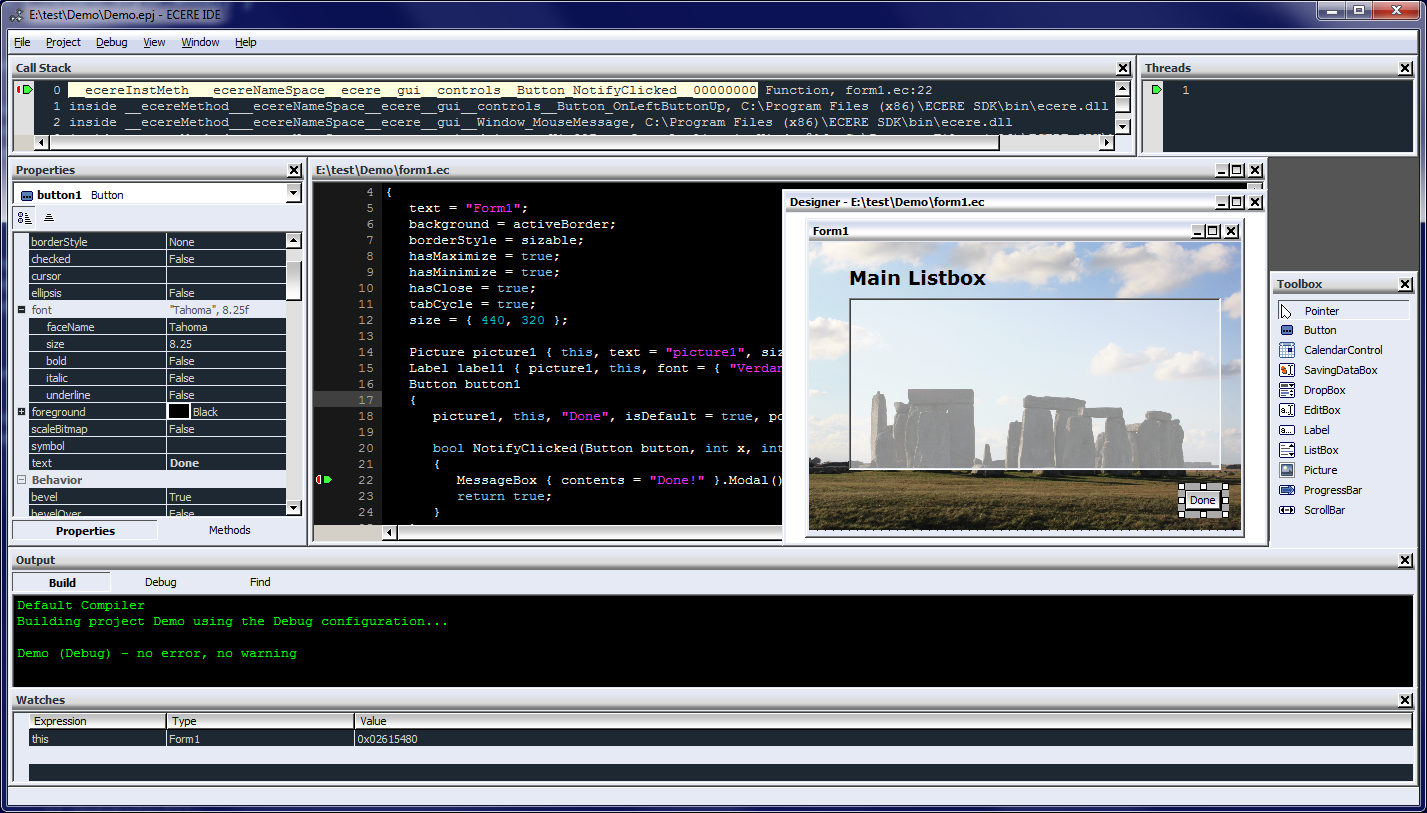Click the green thread arrow in Threads
Image resolution: width=1427 pixels, height=813 pixels.
click(1157, 90)
